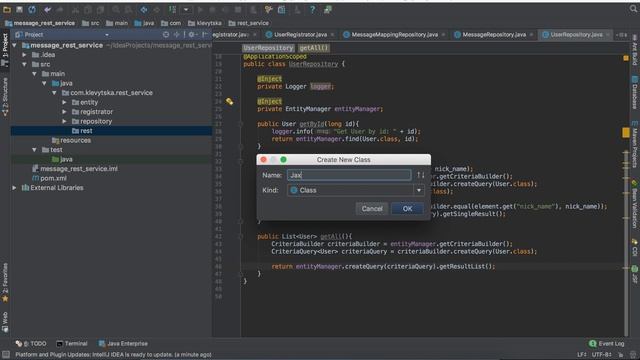Open the Database tool window on right edge

point(635,92)
